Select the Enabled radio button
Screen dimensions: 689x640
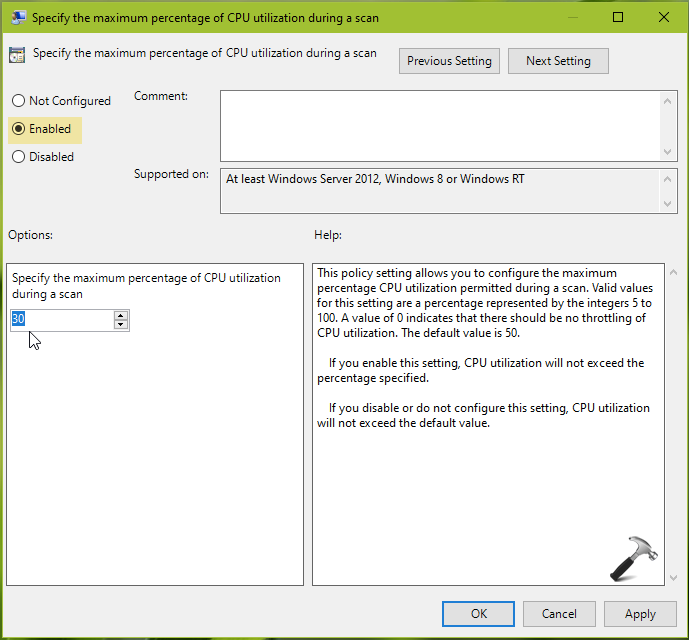pos(18,129)
